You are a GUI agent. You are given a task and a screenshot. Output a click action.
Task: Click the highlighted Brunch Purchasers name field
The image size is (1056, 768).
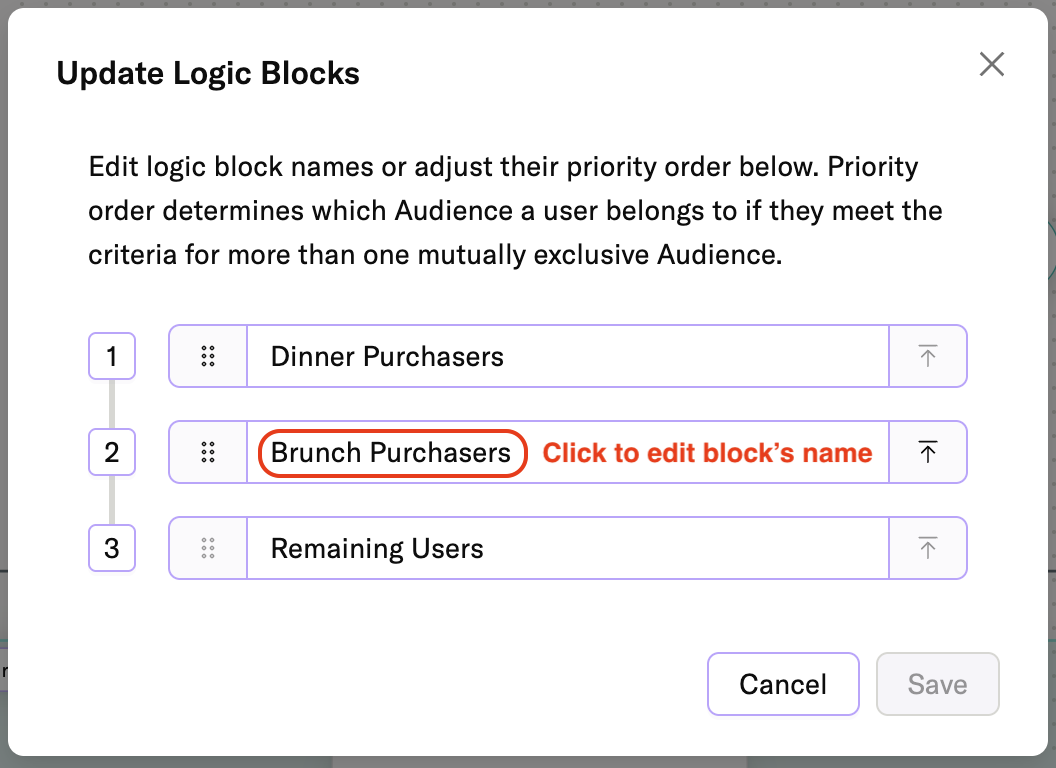390,452
